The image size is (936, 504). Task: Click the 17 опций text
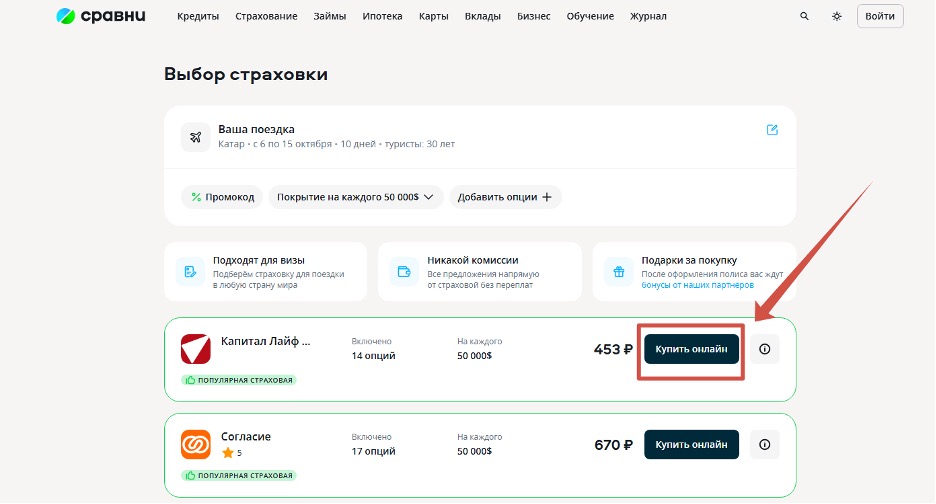[x=373, y=451]
